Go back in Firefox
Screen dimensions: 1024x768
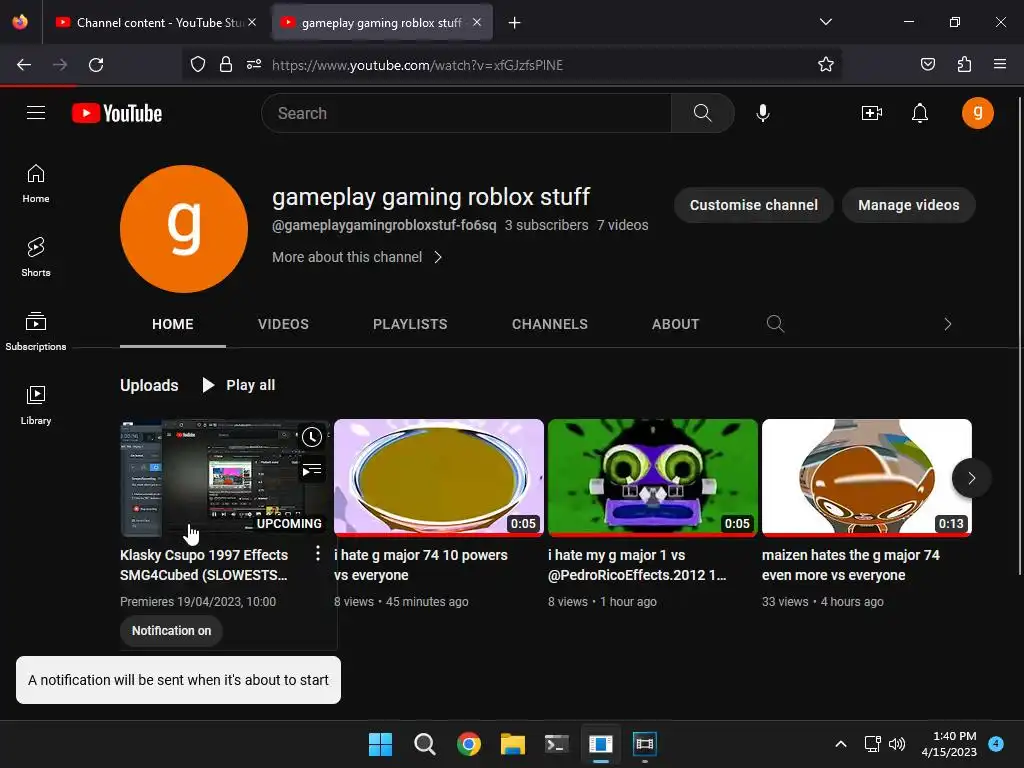[x=24, y=65]
